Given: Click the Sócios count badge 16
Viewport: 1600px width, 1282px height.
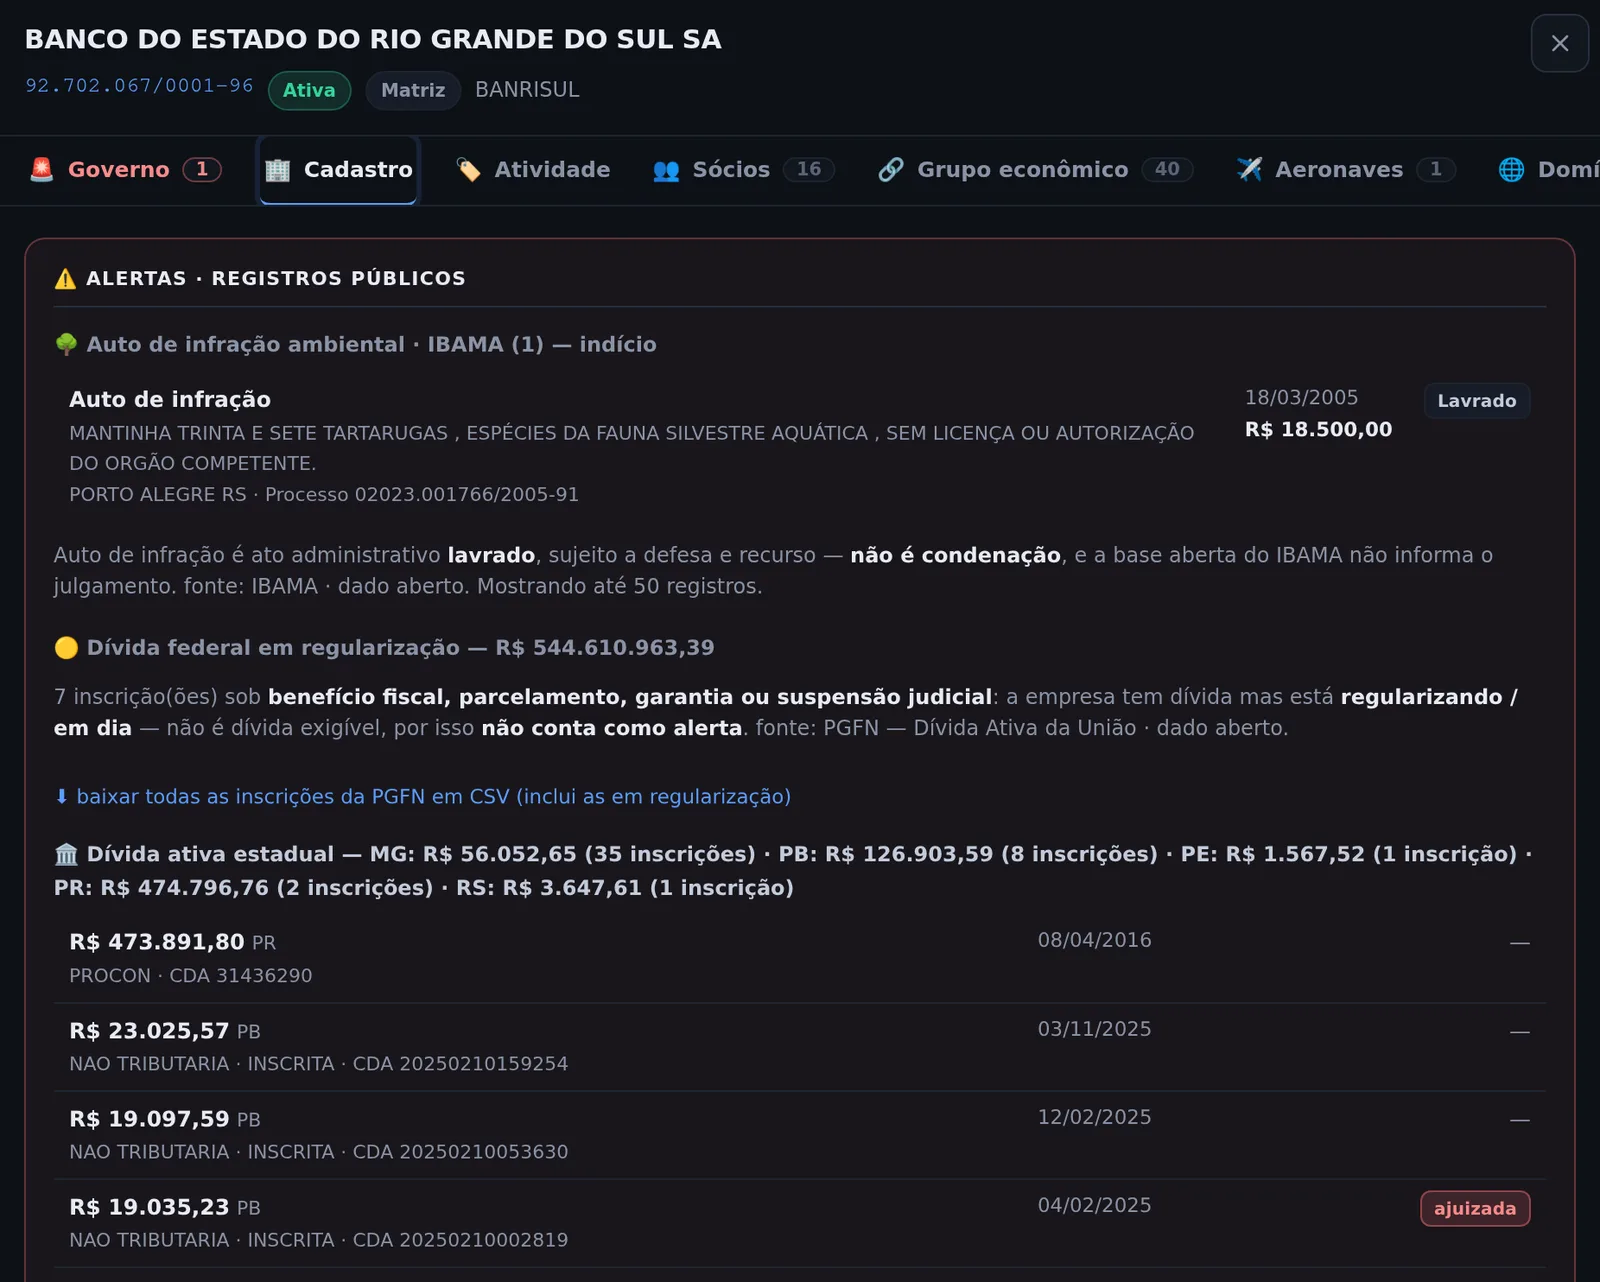Looking at the screenshot, I should point(809,170).
